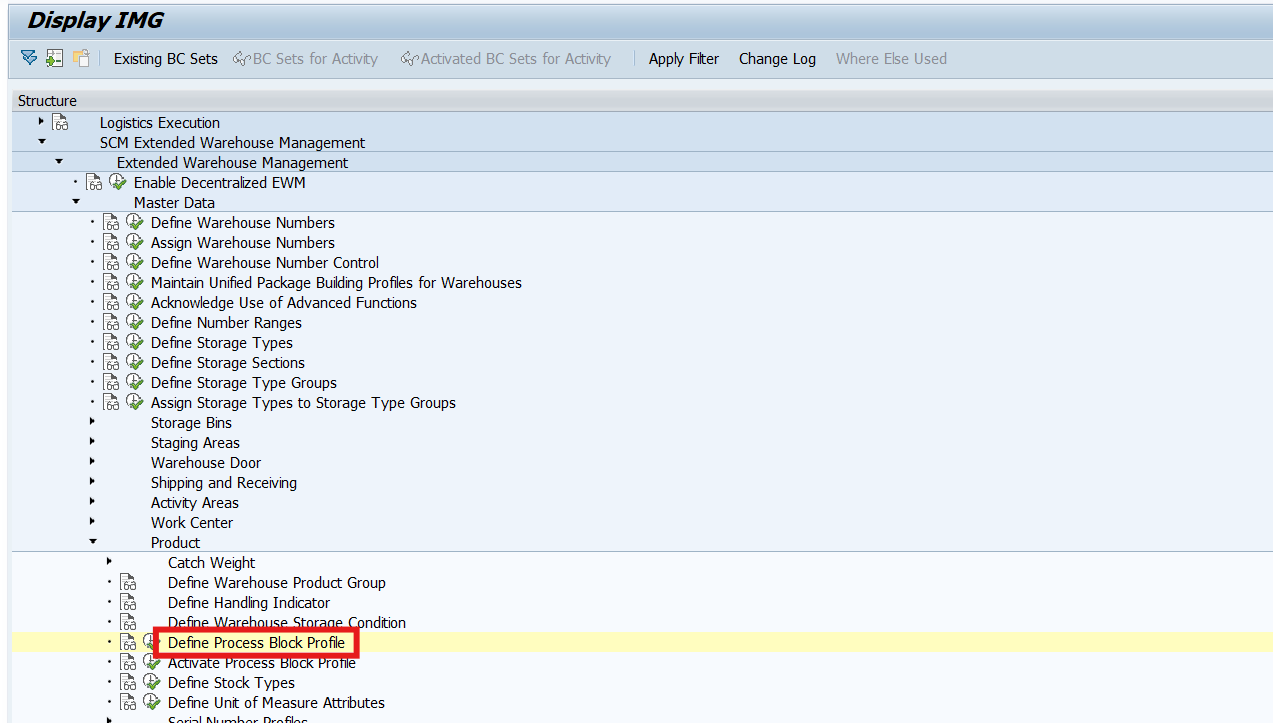Open the Change Log
The width and height of the screenshot is (1273, 723).
pyautogui.click(x=777, y=58)
